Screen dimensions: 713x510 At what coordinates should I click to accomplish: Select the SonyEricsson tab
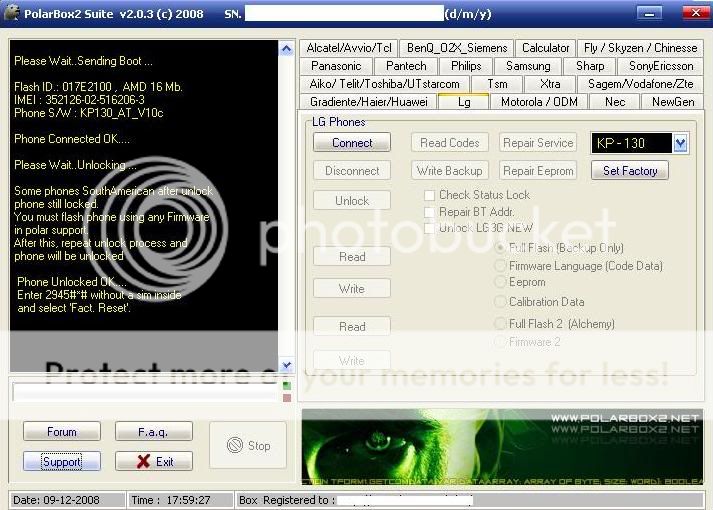point(661,66)
